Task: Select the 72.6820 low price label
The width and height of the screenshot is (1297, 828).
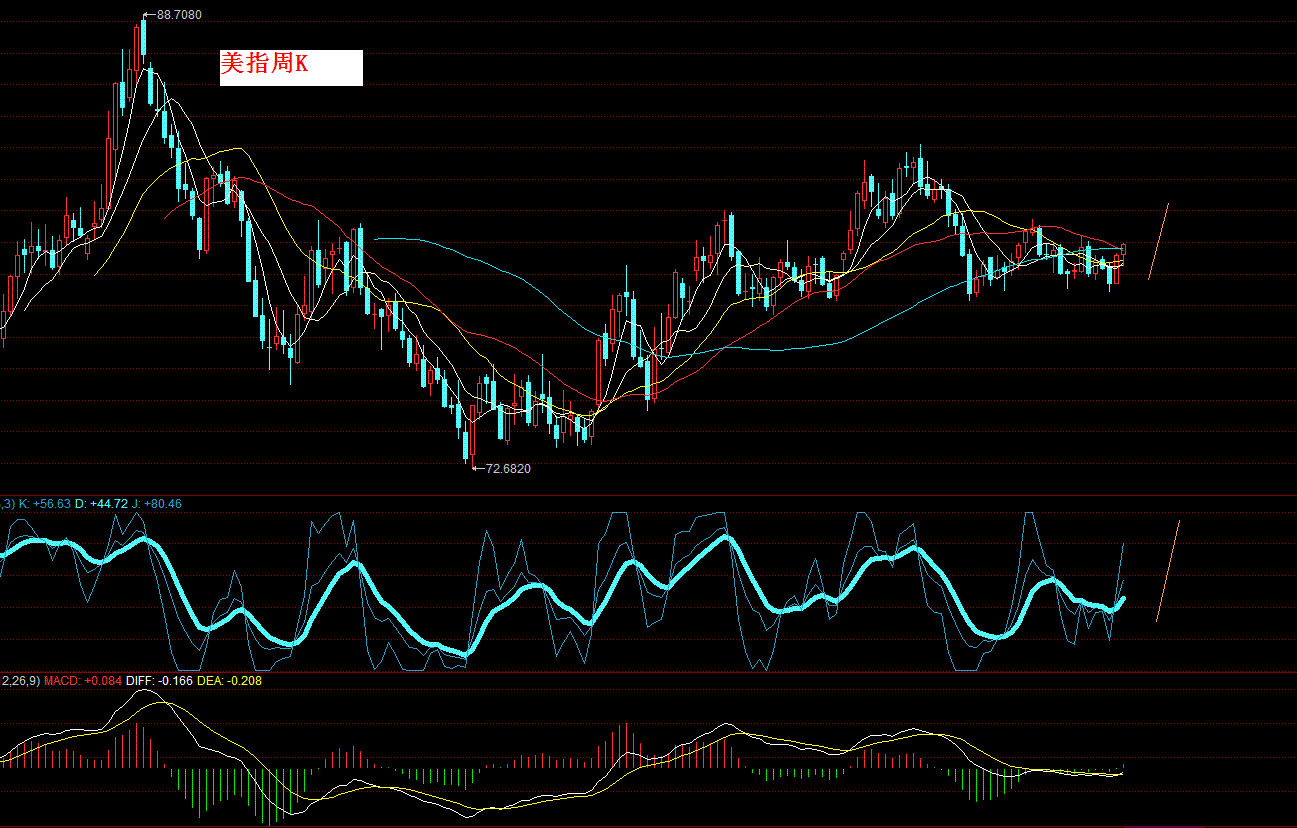Action: click(x=508, y=468)
